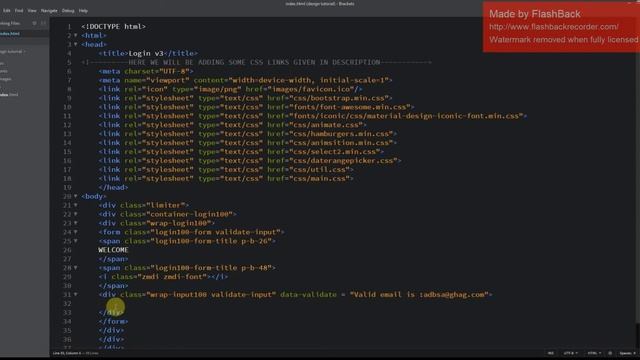
Task: Click the font-awesome.min.css link line
Action: point(256,107)
